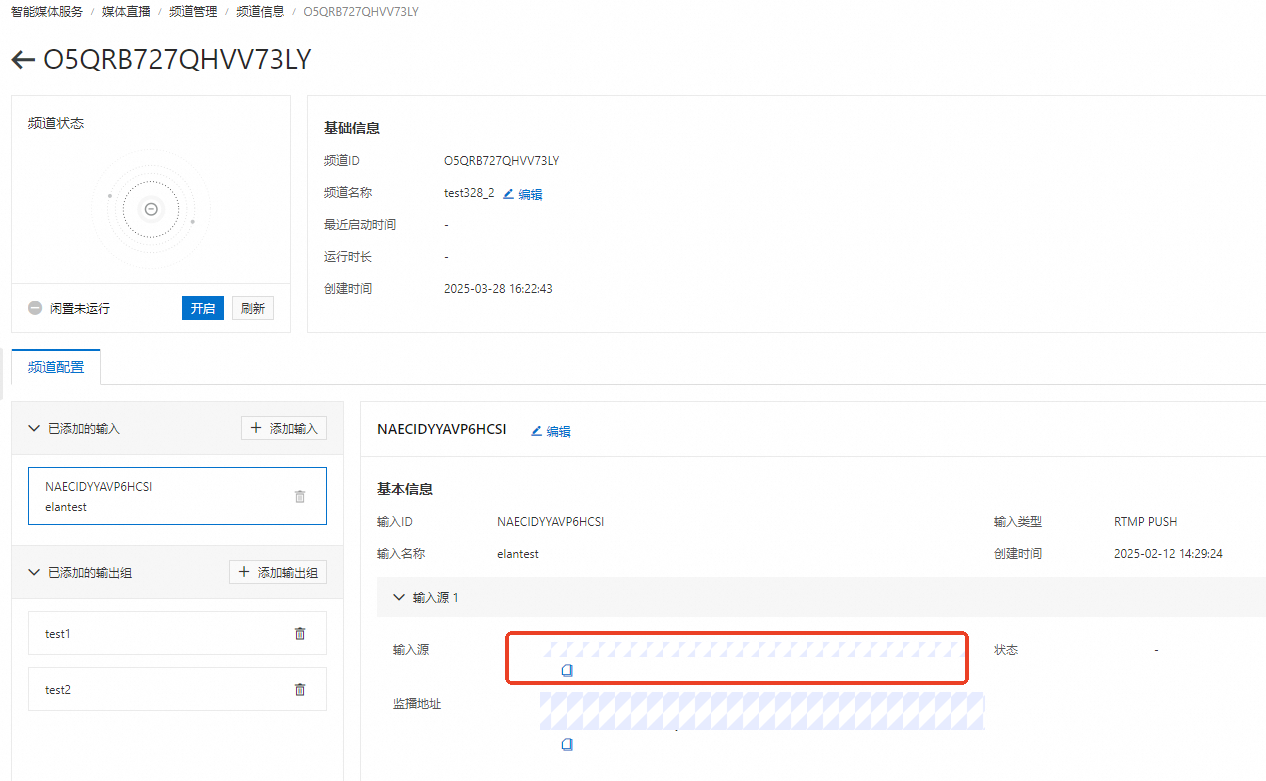Copy the 输入源 address via copy icon
This screenshot has height=781, width=1266.
(567, 670)
